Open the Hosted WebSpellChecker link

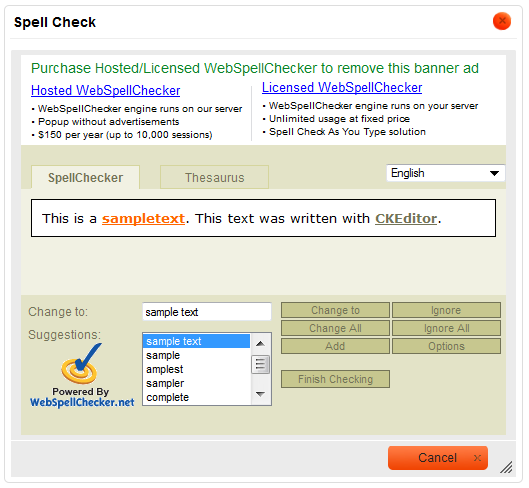105,90
